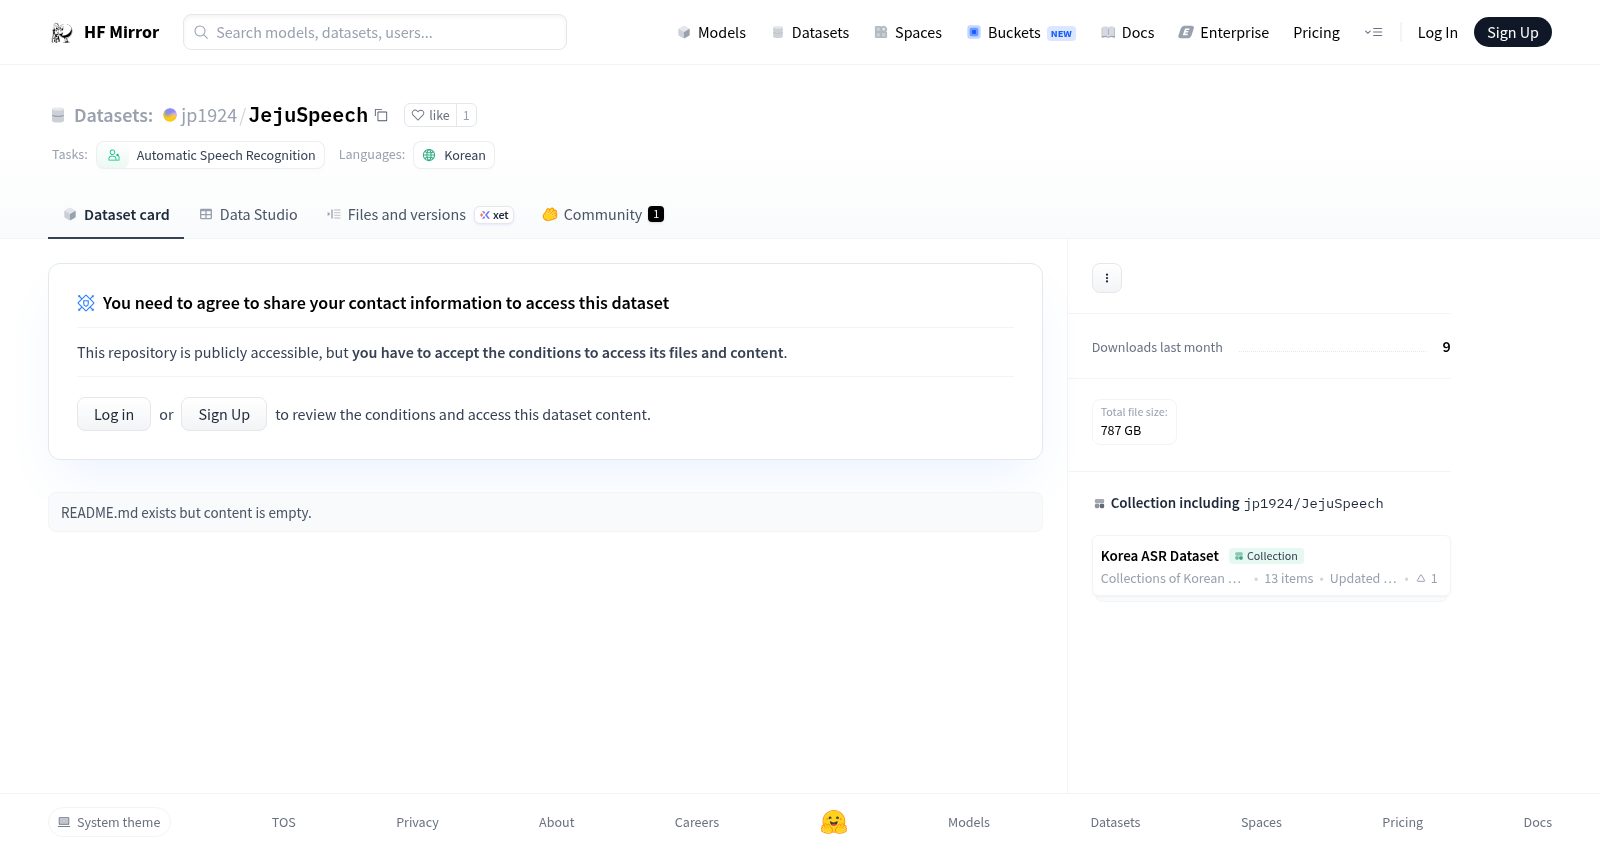
Task: Open Careers footer link
Action: pos(697,822)
